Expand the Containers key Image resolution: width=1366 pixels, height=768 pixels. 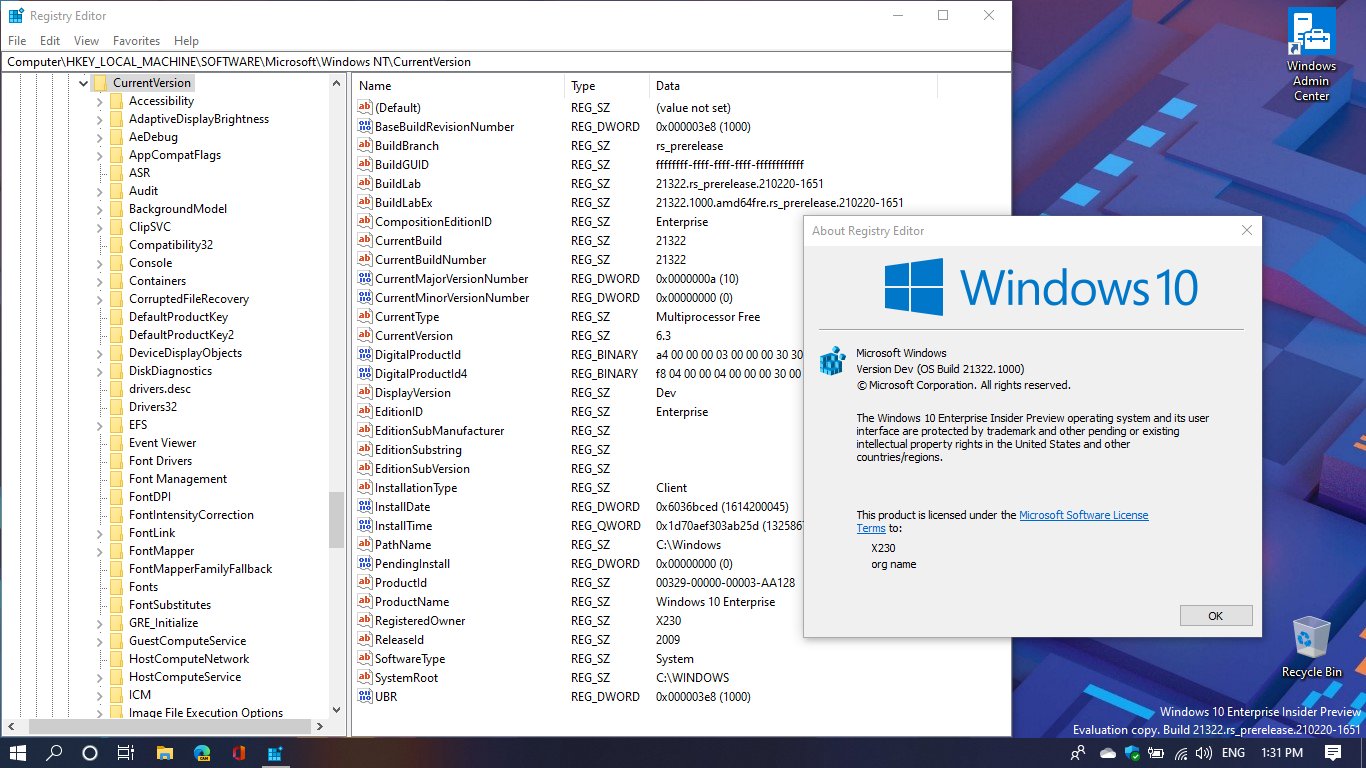click(100, 281)
